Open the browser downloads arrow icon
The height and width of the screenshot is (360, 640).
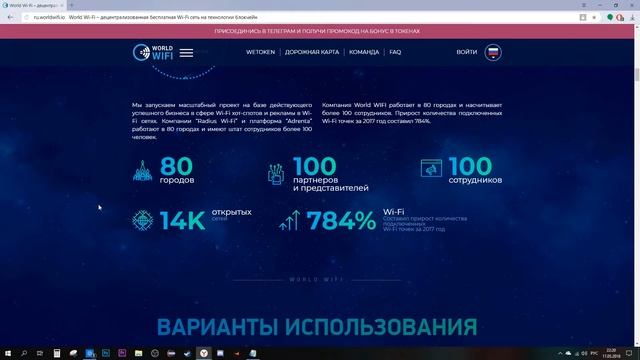pos(632,17)
